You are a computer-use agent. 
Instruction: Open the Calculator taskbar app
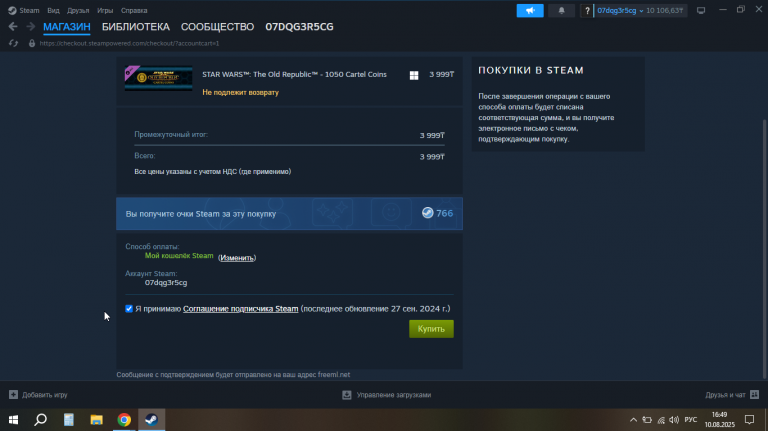[x=69, y=420]
